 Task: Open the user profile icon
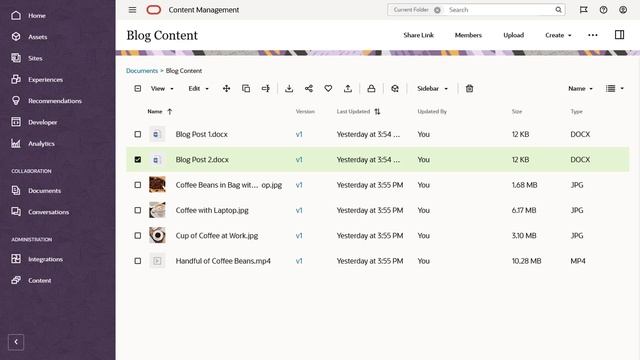623,10
